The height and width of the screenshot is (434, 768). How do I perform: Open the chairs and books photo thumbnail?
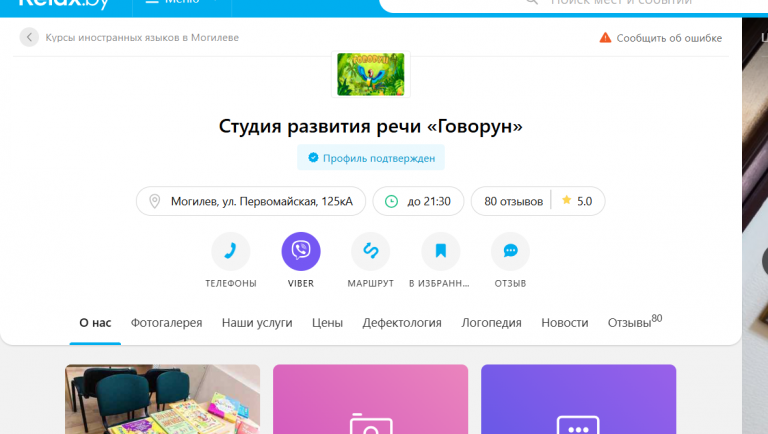pos(163,399)
